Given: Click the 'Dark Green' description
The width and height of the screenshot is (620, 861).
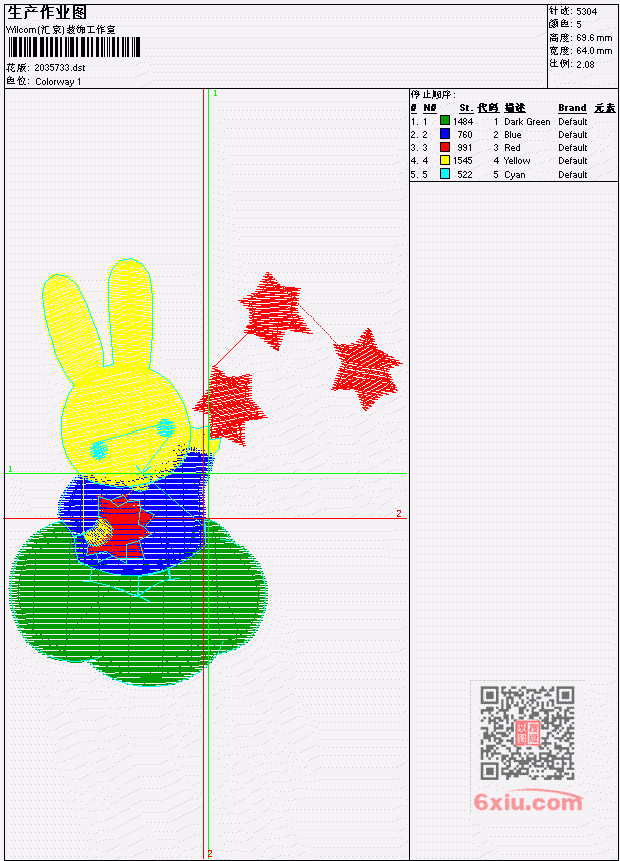Looking at the screenshot, I should (x=527, y=122).
